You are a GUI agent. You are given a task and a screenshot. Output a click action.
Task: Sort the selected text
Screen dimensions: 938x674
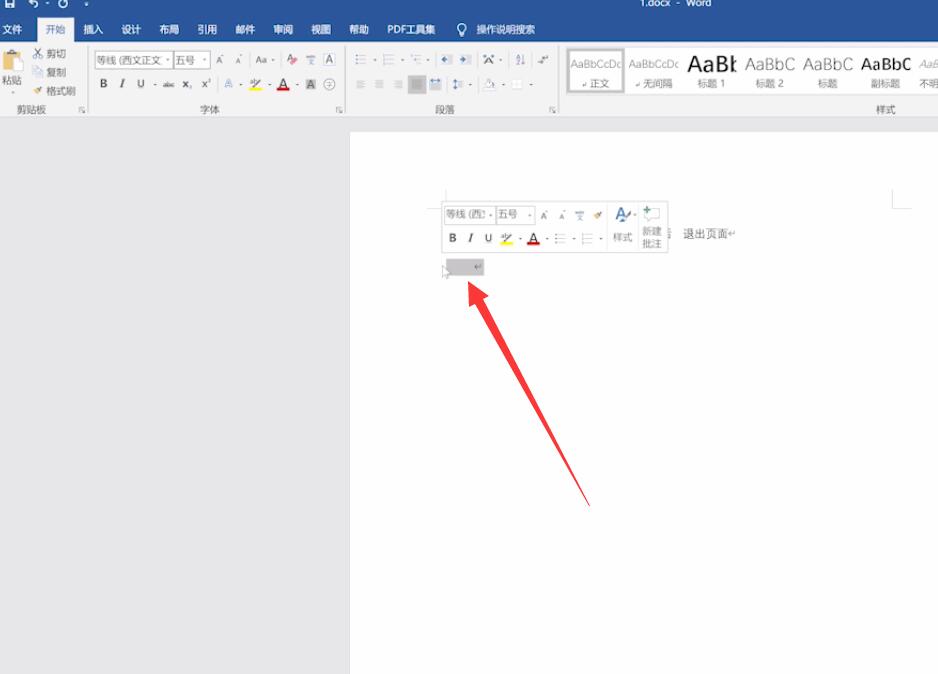[x=520, y=59]
